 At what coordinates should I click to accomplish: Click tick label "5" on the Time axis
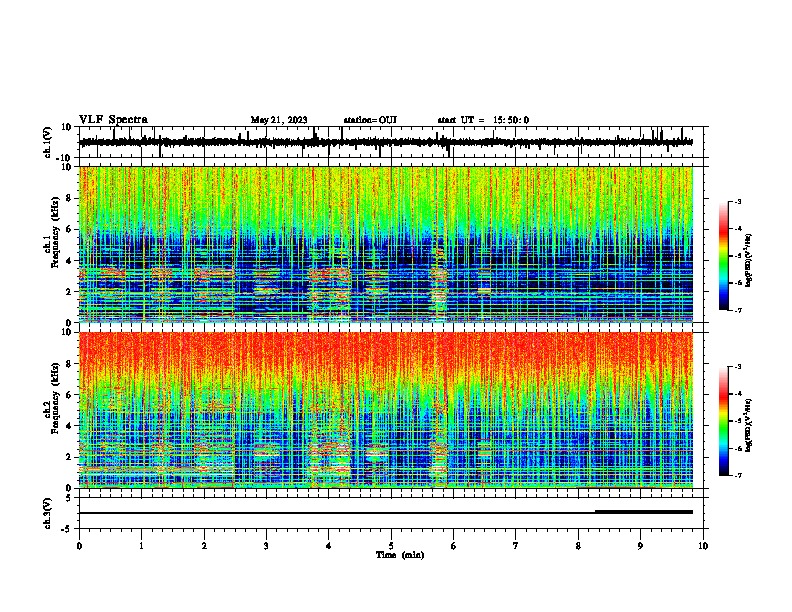click(x=391, y=546)
